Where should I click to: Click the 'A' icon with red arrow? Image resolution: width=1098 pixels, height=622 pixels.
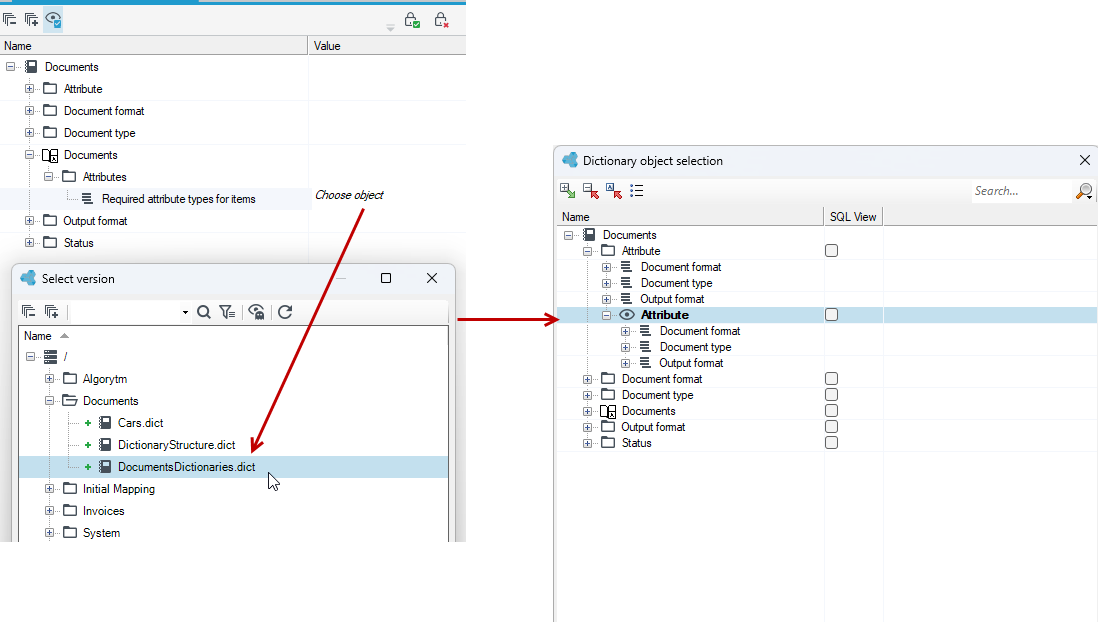click(613, 191)
